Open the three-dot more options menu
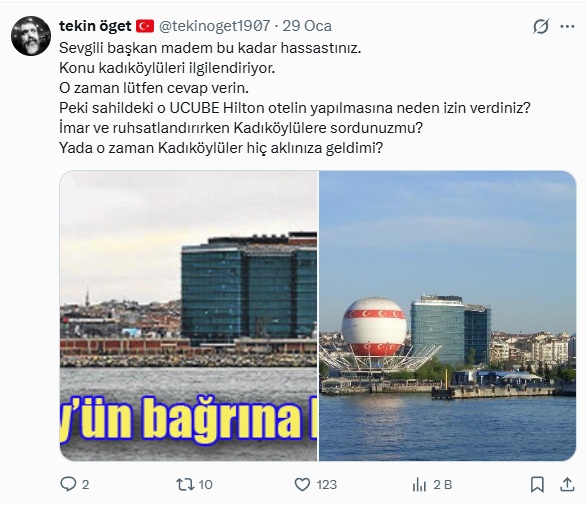Image resolution: width=586 pixels, height=505 pixels. coord(567,27)
